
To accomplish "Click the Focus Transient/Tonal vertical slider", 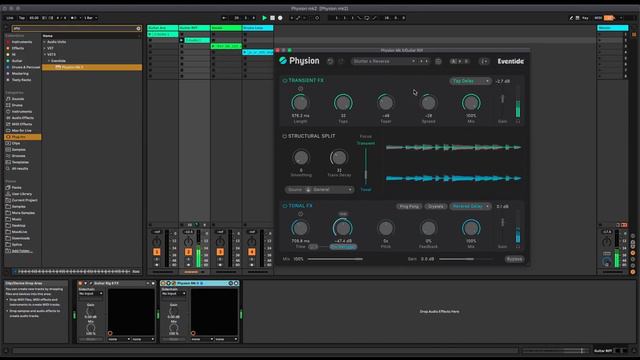I will coord(366,166).
